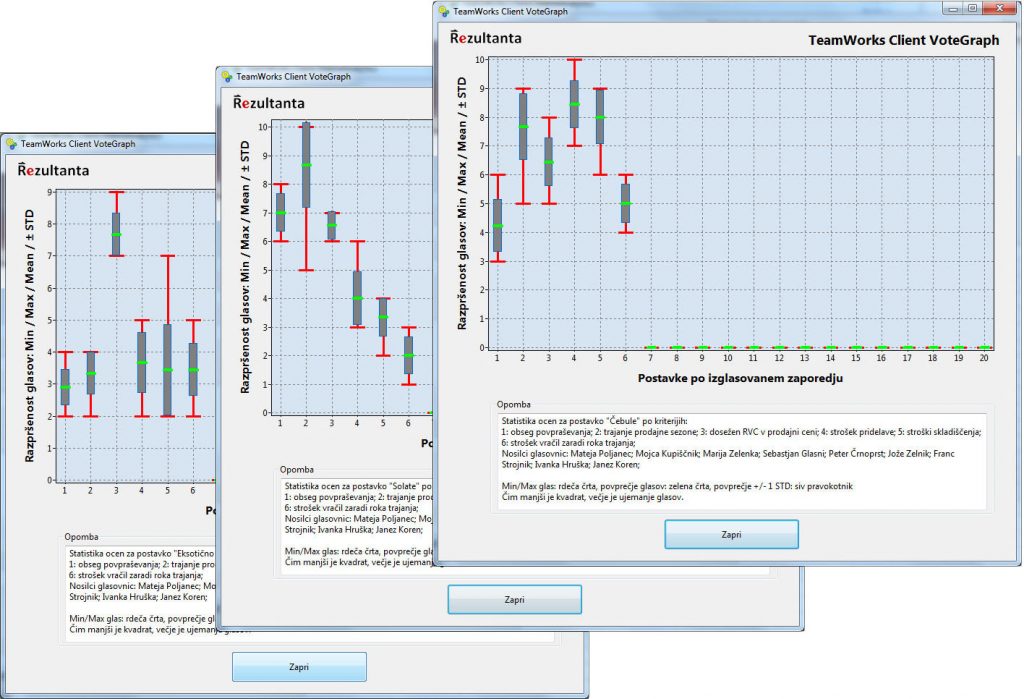Click the back-left window's Rezultanta heading
The width and height of the screenshot is (1024, 699).
tap(53, 170)
